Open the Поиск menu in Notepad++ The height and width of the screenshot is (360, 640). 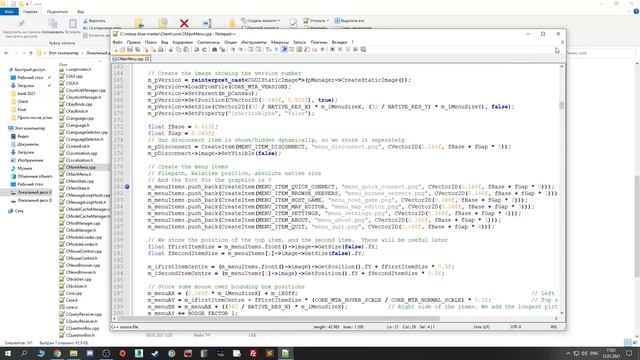[151, 42]
